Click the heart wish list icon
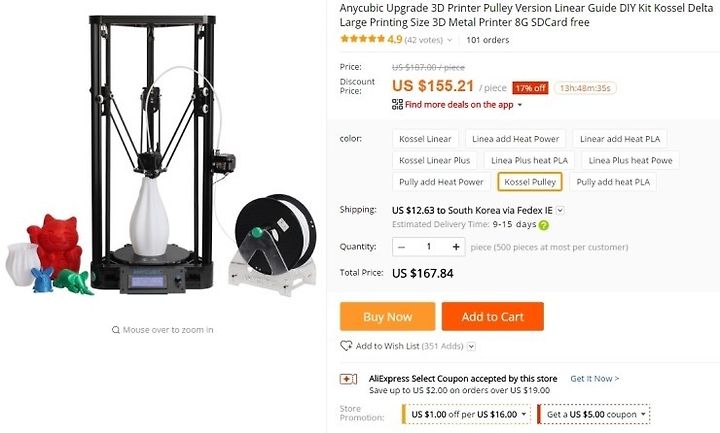 click(x=346, y=346)
